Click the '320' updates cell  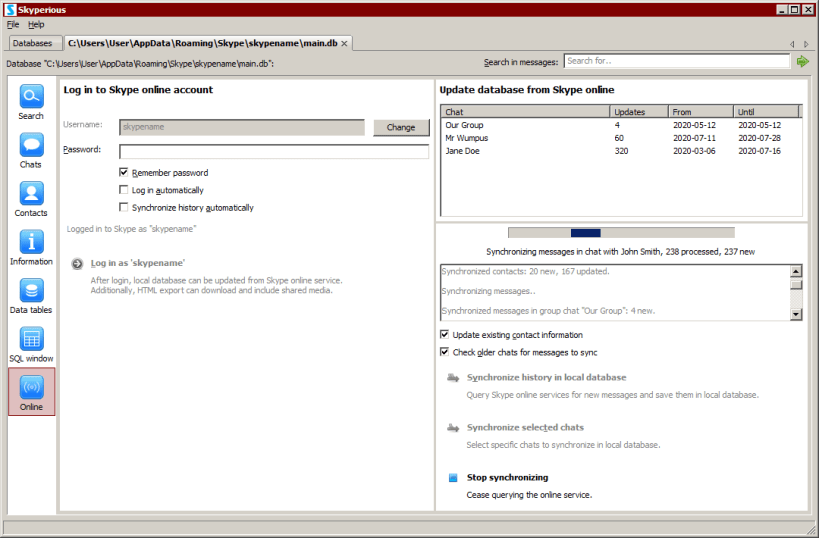tap(621, 151)
